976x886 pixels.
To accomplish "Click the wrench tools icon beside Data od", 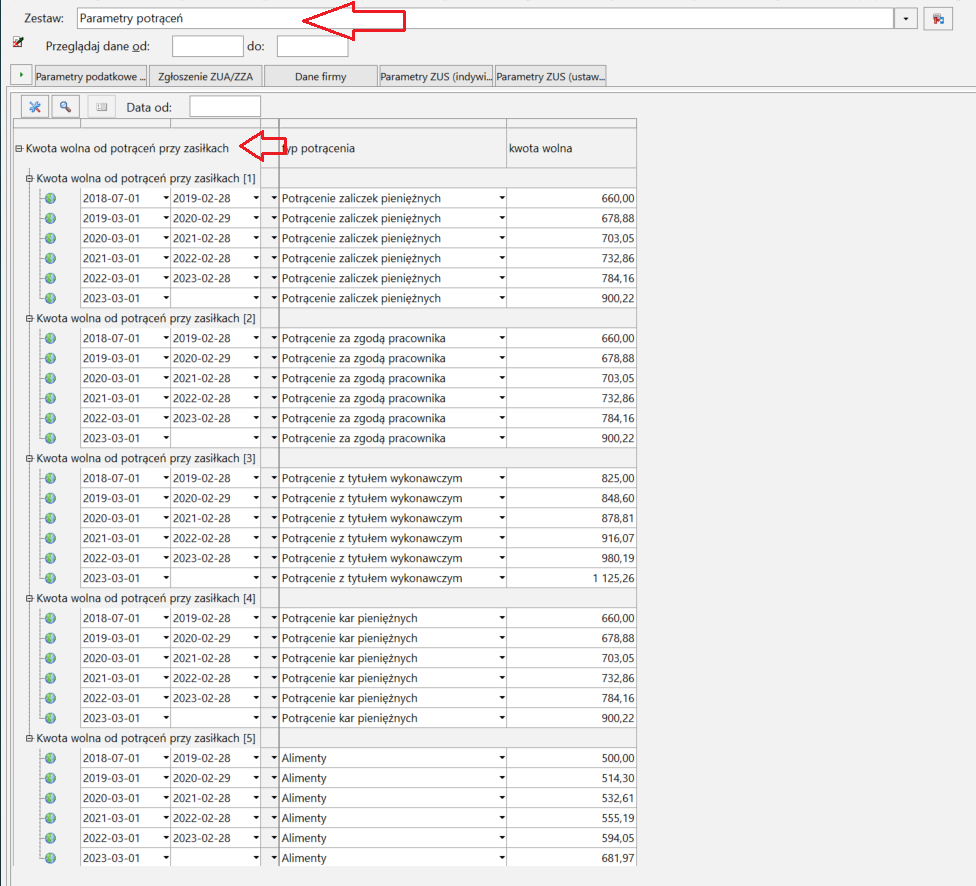I will point(35,107).
